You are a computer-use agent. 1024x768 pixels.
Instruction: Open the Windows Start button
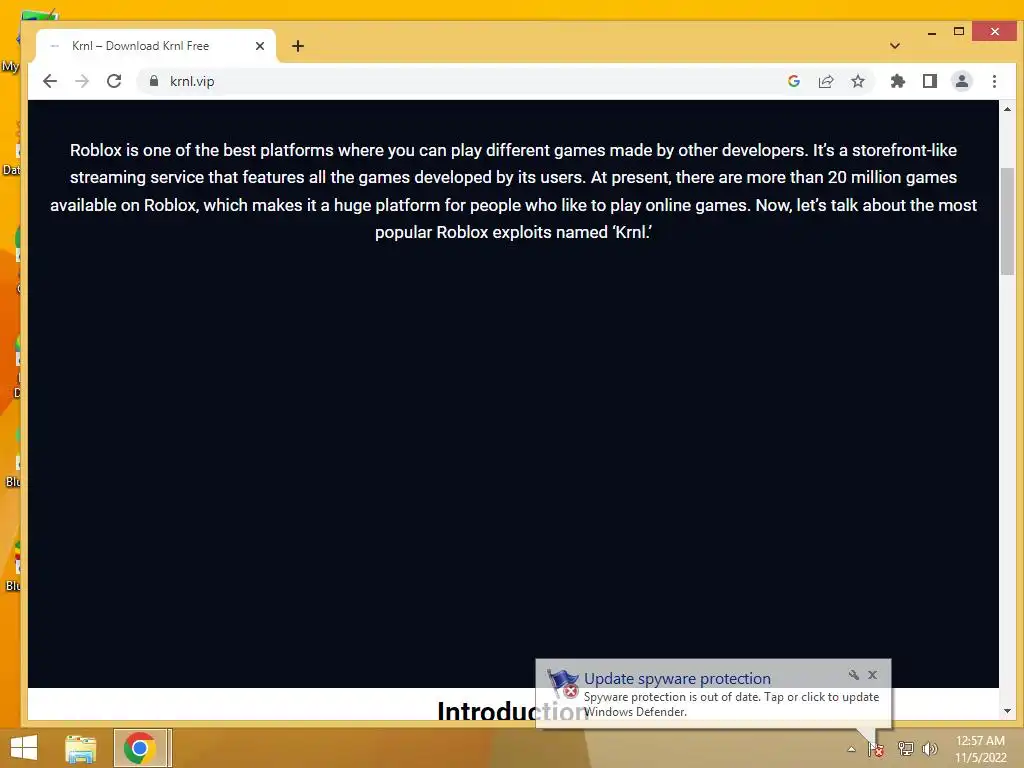[24, 748]
